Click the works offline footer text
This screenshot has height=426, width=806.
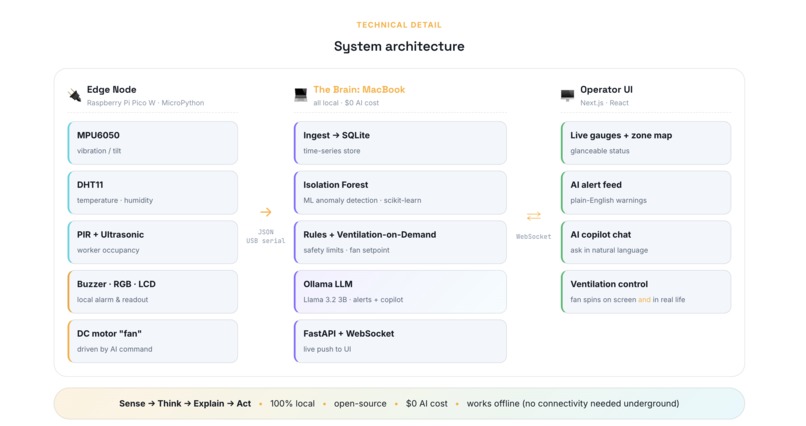(x=573, y=403)
